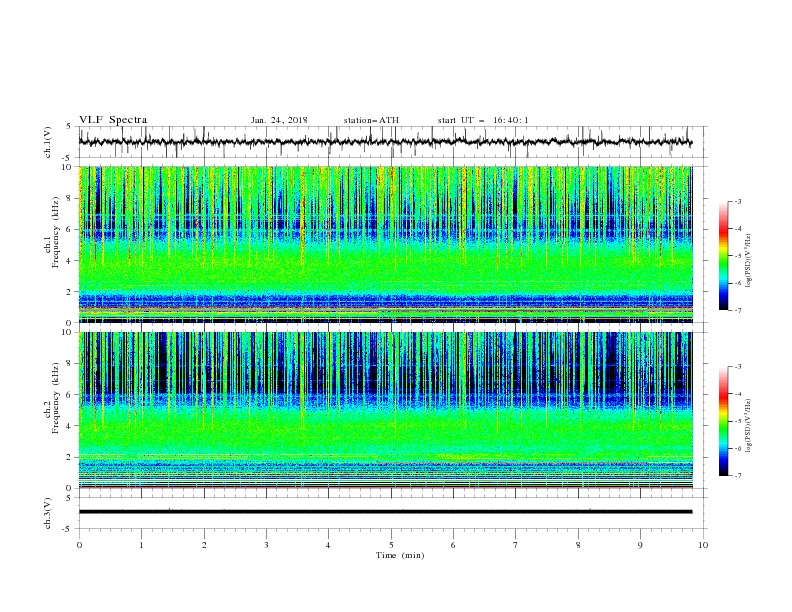Click the "Time (min)" axis title
The image size is (792, 612).
(400, 555)
